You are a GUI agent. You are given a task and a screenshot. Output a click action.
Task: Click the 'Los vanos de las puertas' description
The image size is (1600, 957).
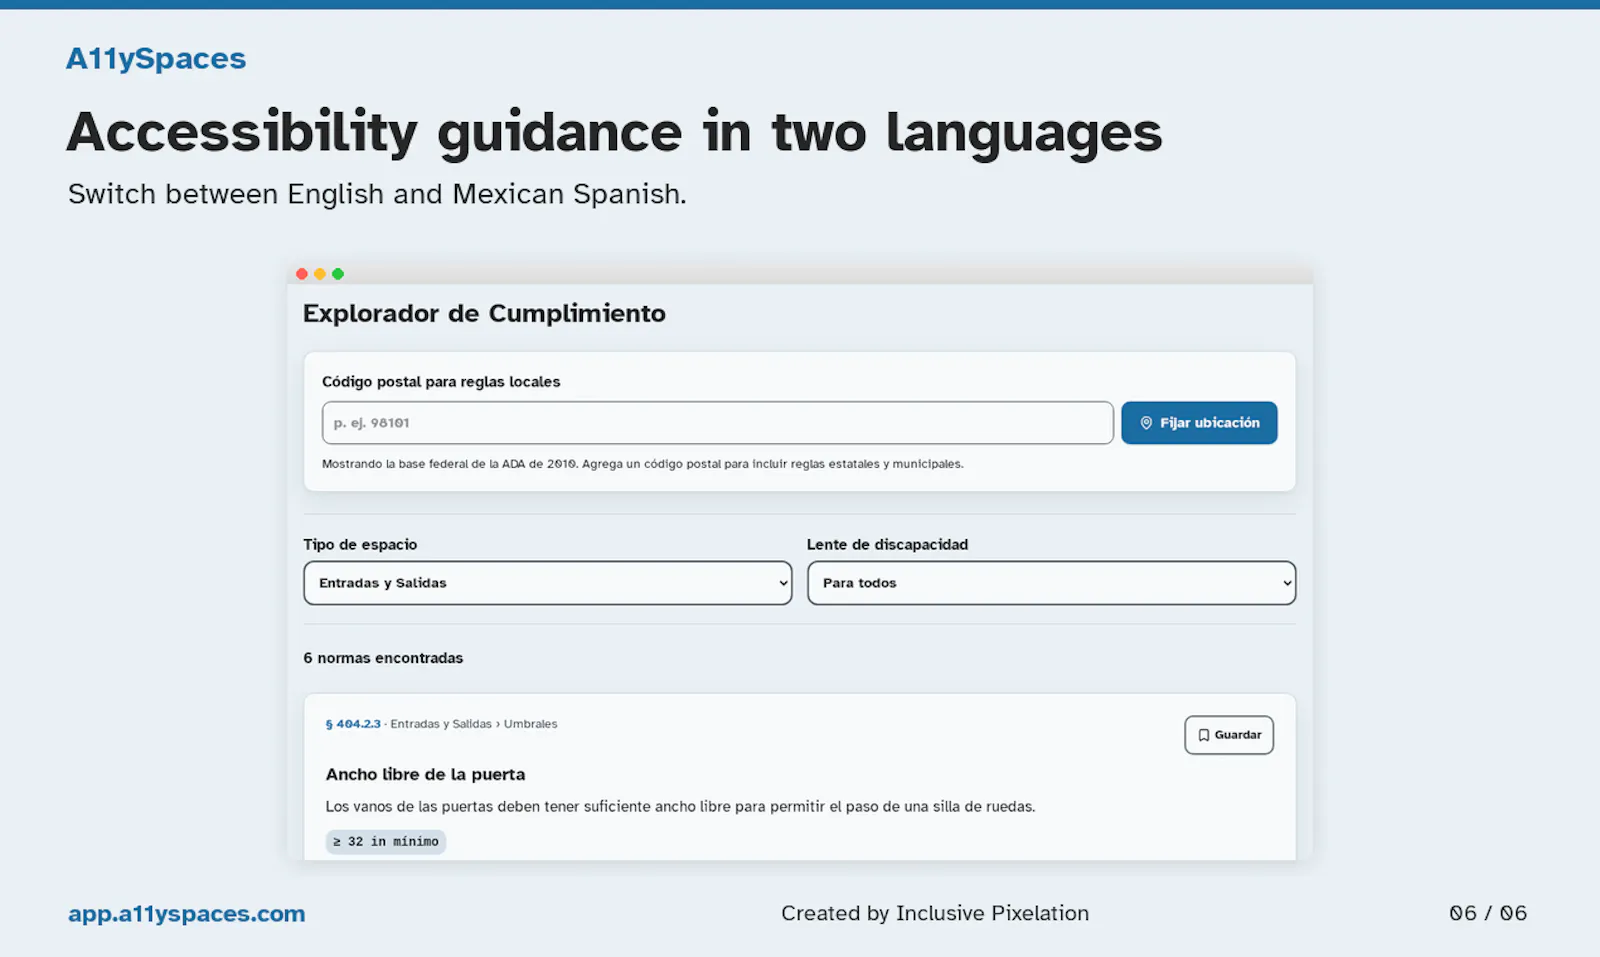point(680,807)
